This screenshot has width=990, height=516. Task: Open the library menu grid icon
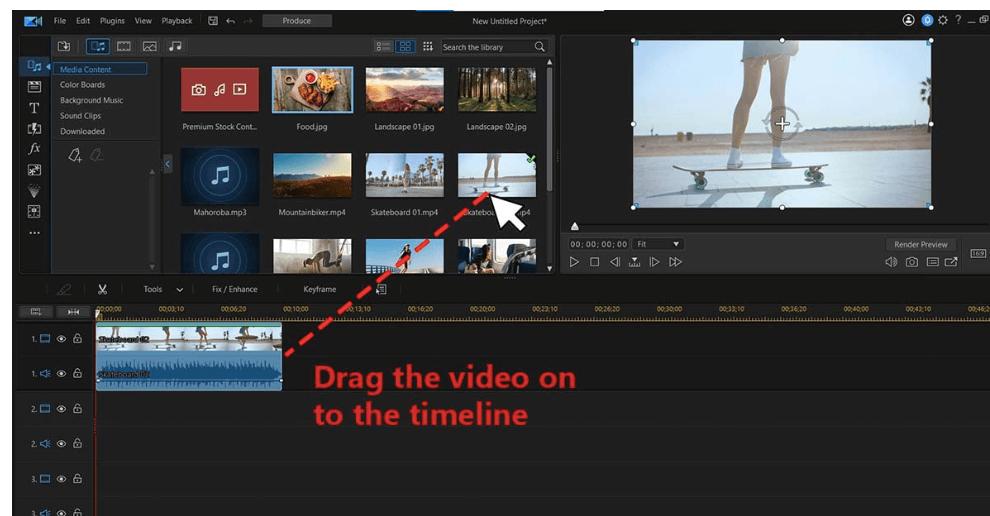pos(427,46)
